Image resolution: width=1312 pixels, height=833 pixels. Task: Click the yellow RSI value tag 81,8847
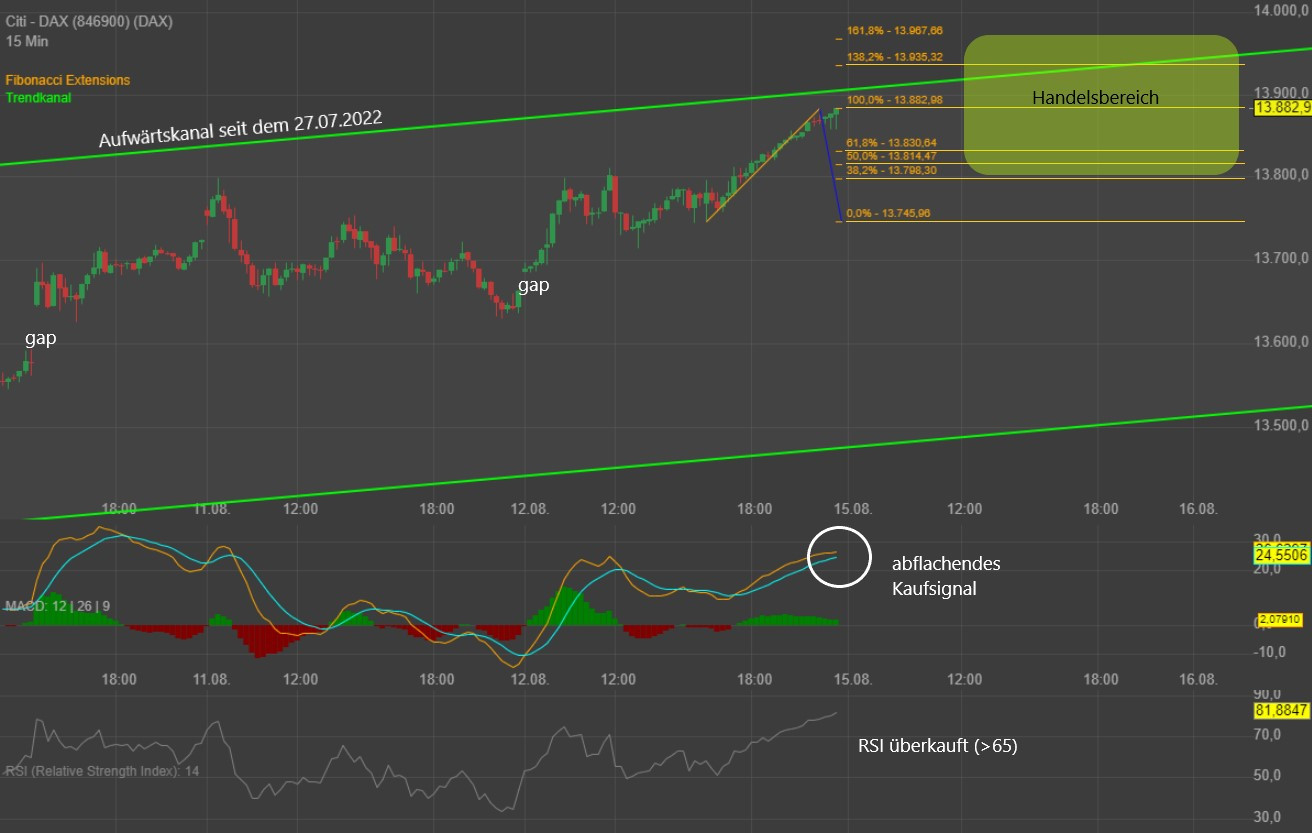point(1280,711)
